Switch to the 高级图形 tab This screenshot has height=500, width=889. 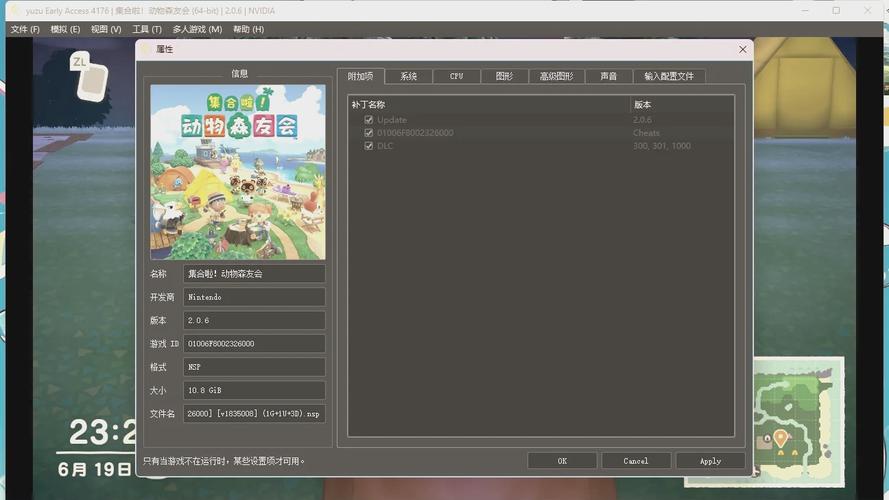click(x=556, y=76)
